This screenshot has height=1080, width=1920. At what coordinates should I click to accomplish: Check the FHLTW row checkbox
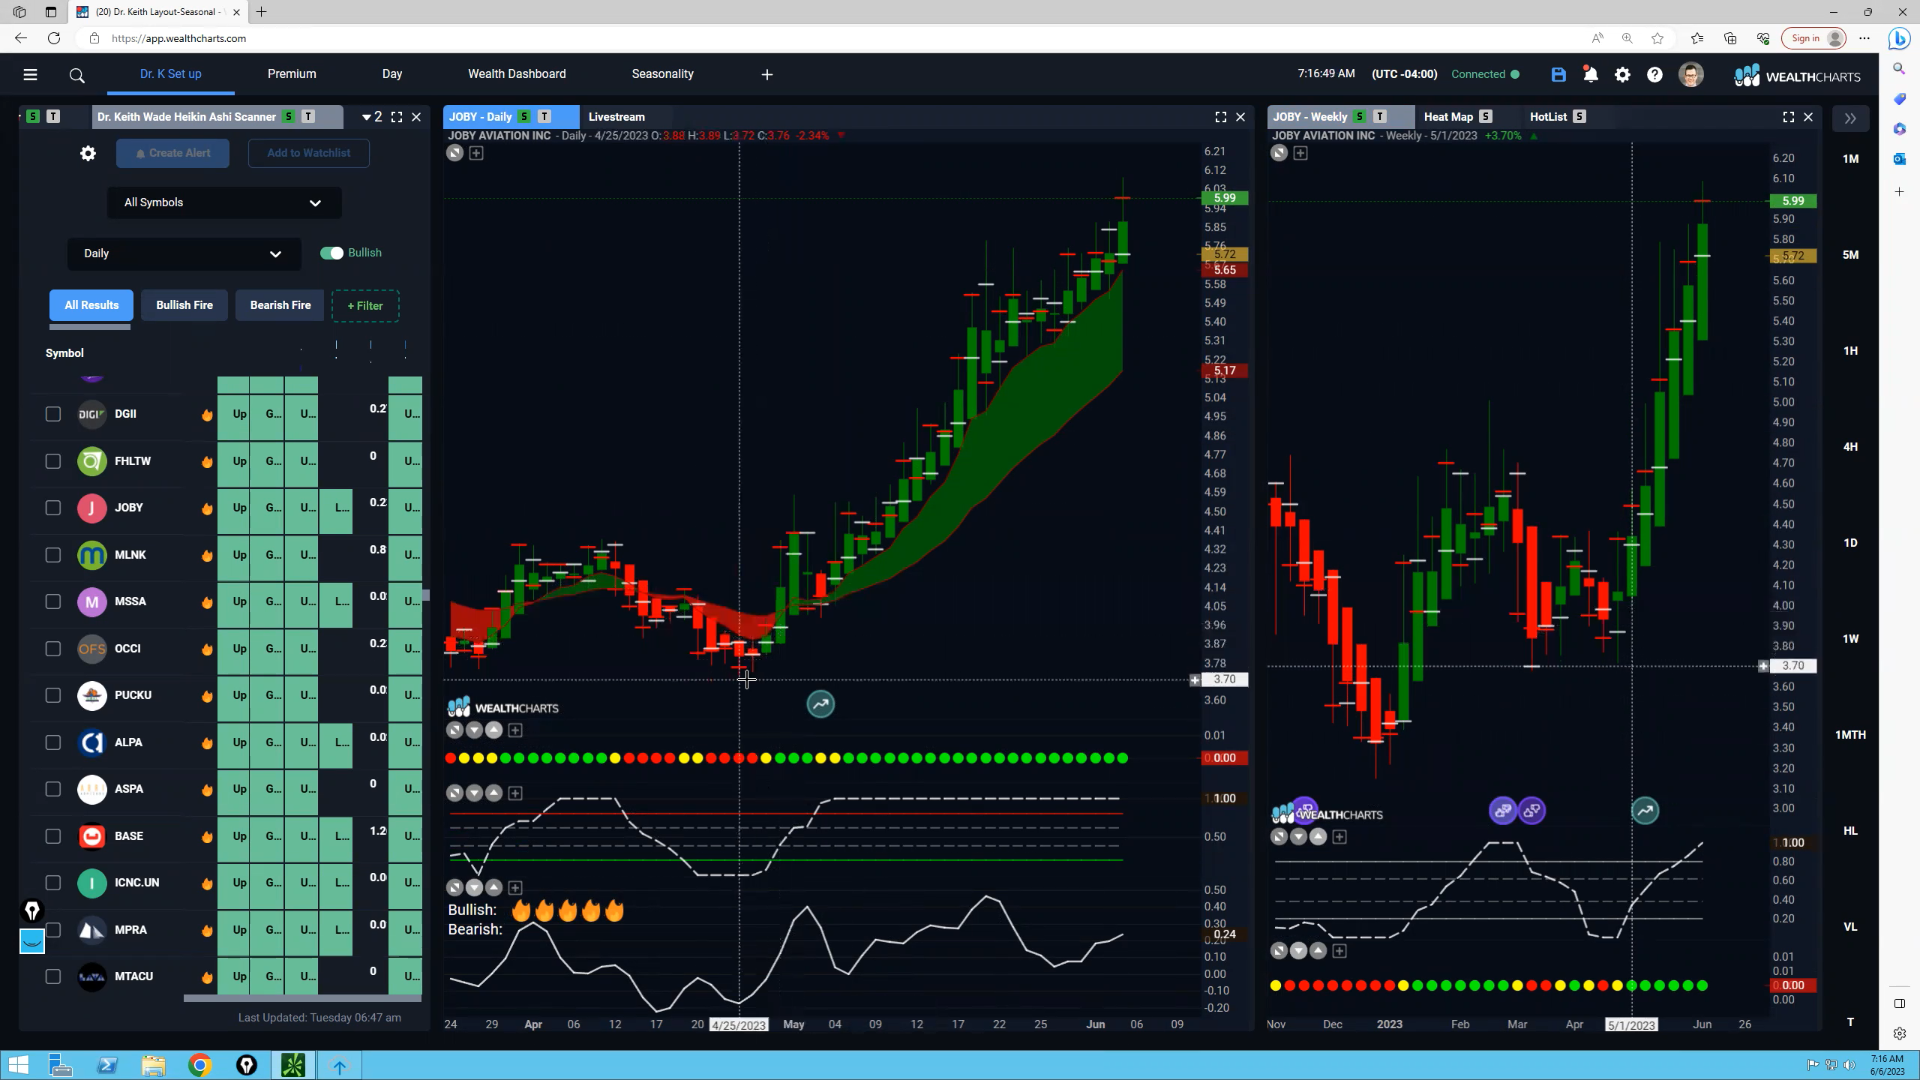tap(53, 461)
